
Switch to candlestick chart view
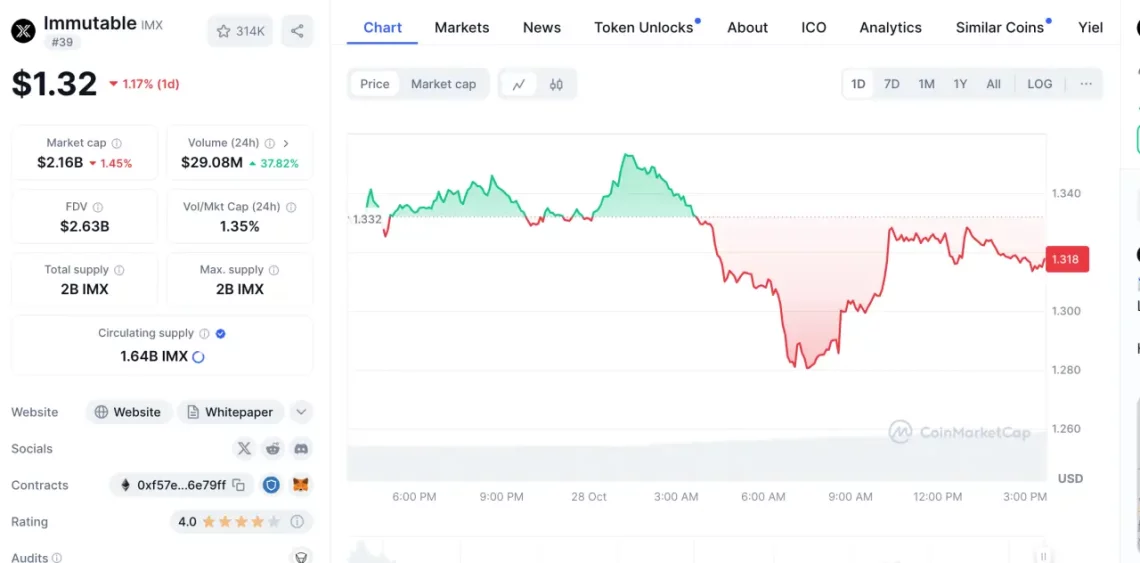[556, 84]
